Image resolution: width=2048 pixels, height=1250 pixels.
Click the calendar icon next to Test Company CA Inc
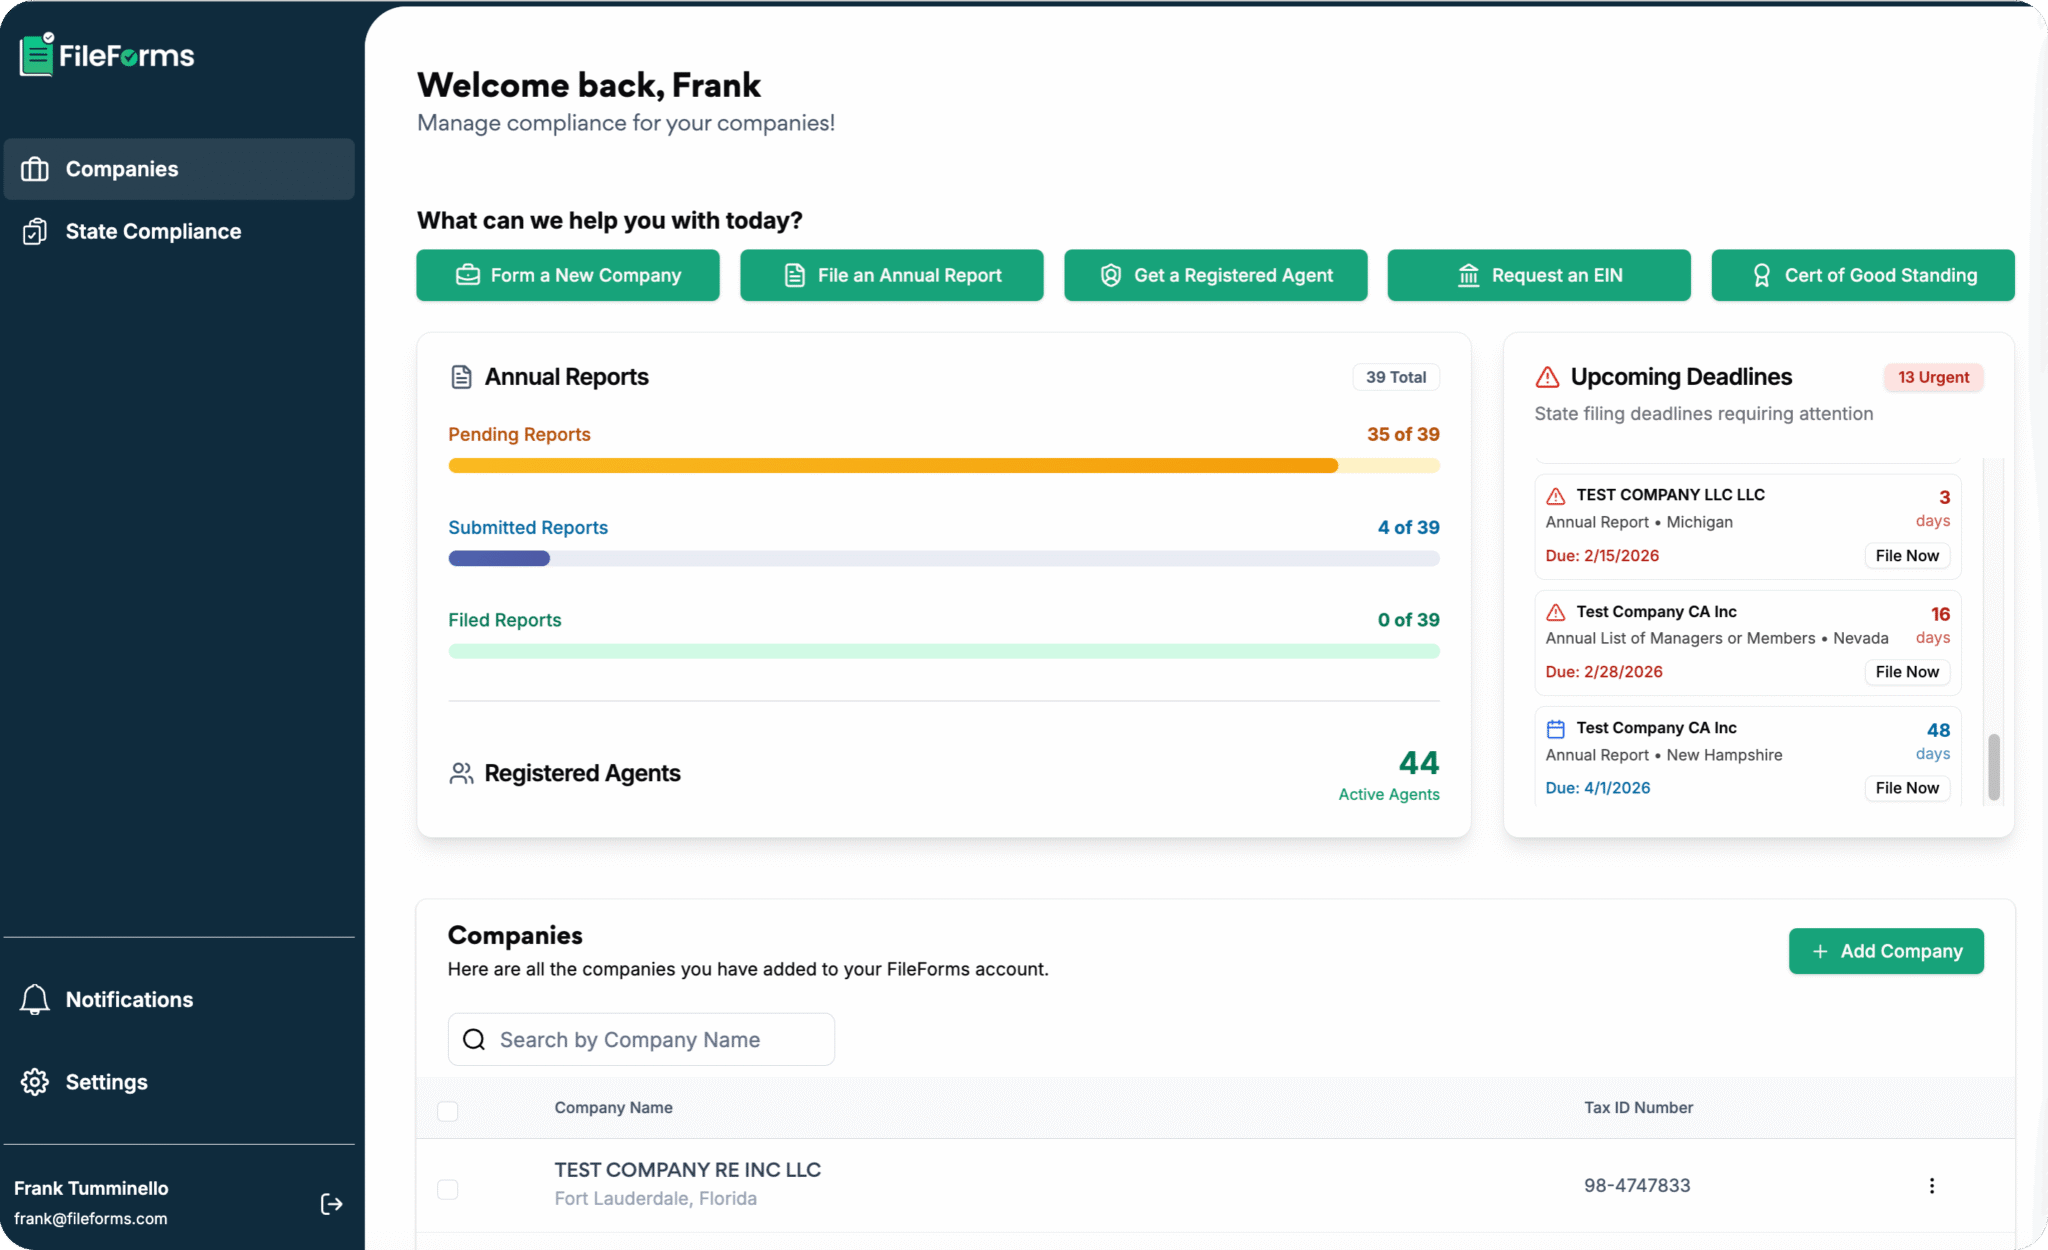[1554, 728]
